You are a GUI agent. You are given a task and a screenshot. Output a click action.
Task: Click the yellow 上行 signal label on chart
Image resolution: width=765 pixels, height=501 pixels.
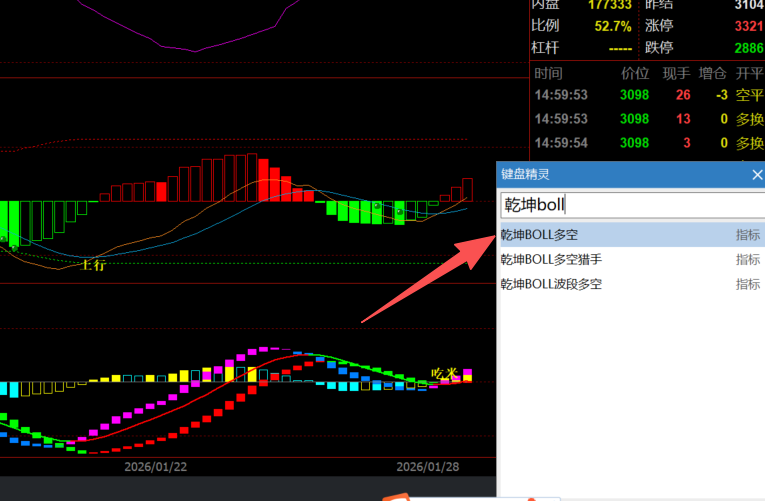pos(92,265)
